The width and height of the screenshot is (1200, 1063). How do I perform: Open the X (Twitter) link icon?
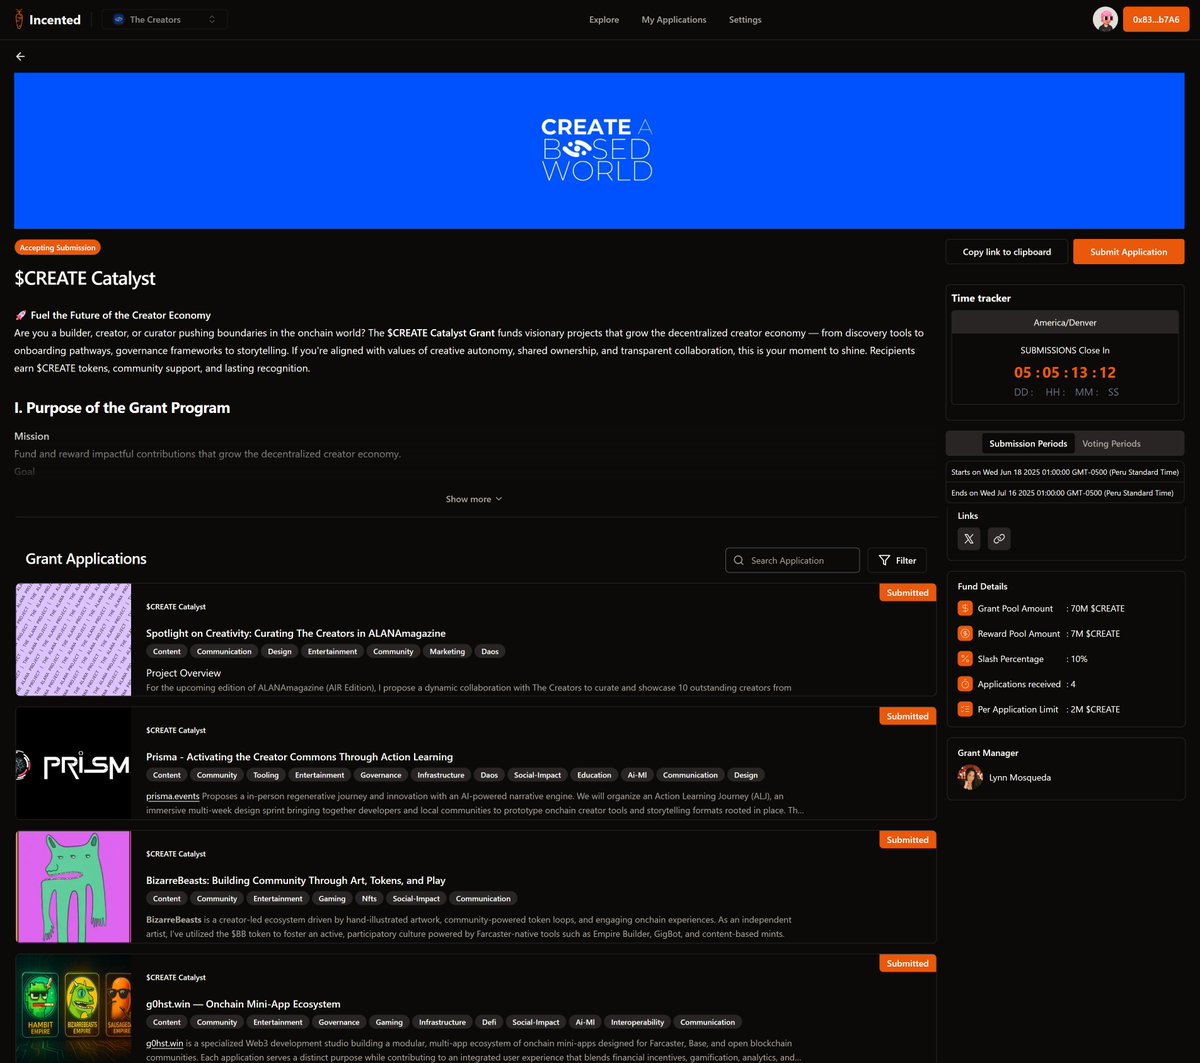969,539
